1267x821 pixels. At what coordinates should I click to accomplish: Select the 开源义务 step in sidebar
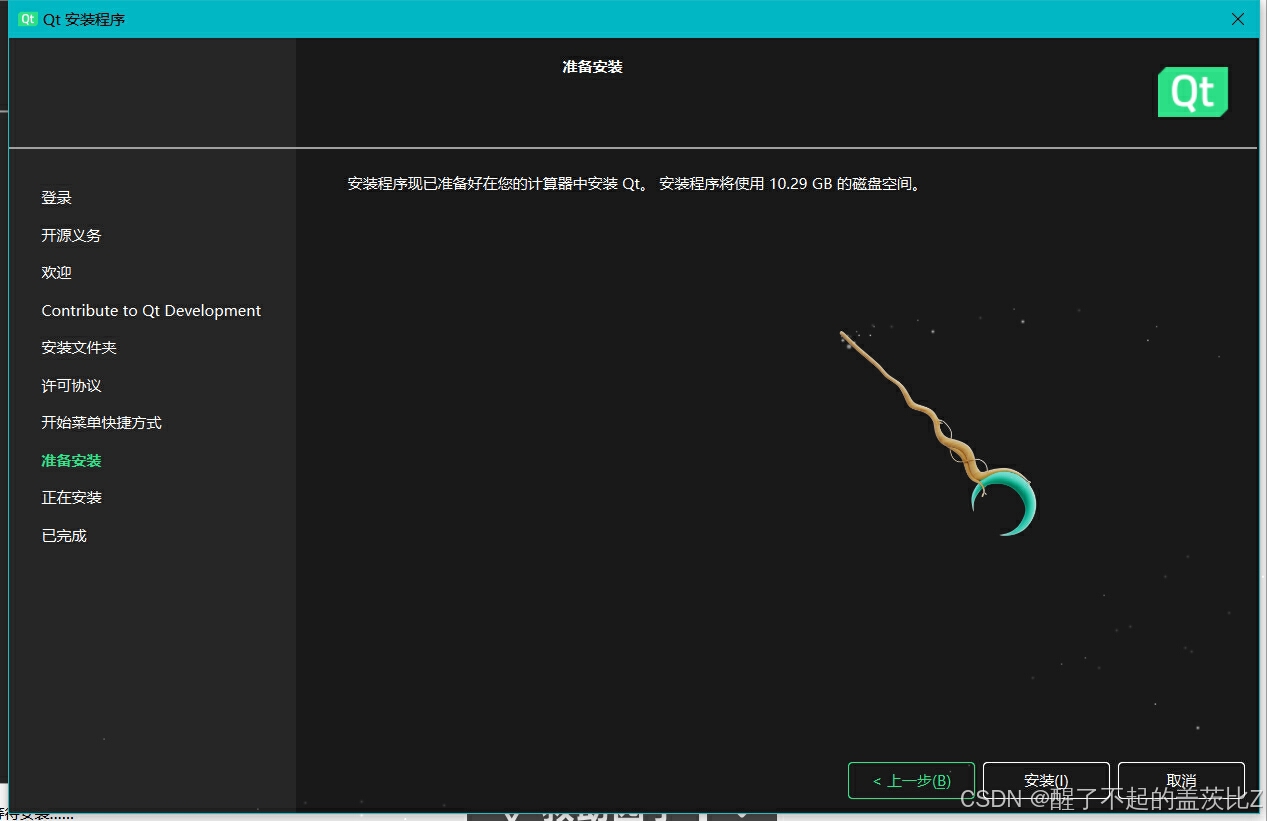pyautogui.click(x=71, y=236)
